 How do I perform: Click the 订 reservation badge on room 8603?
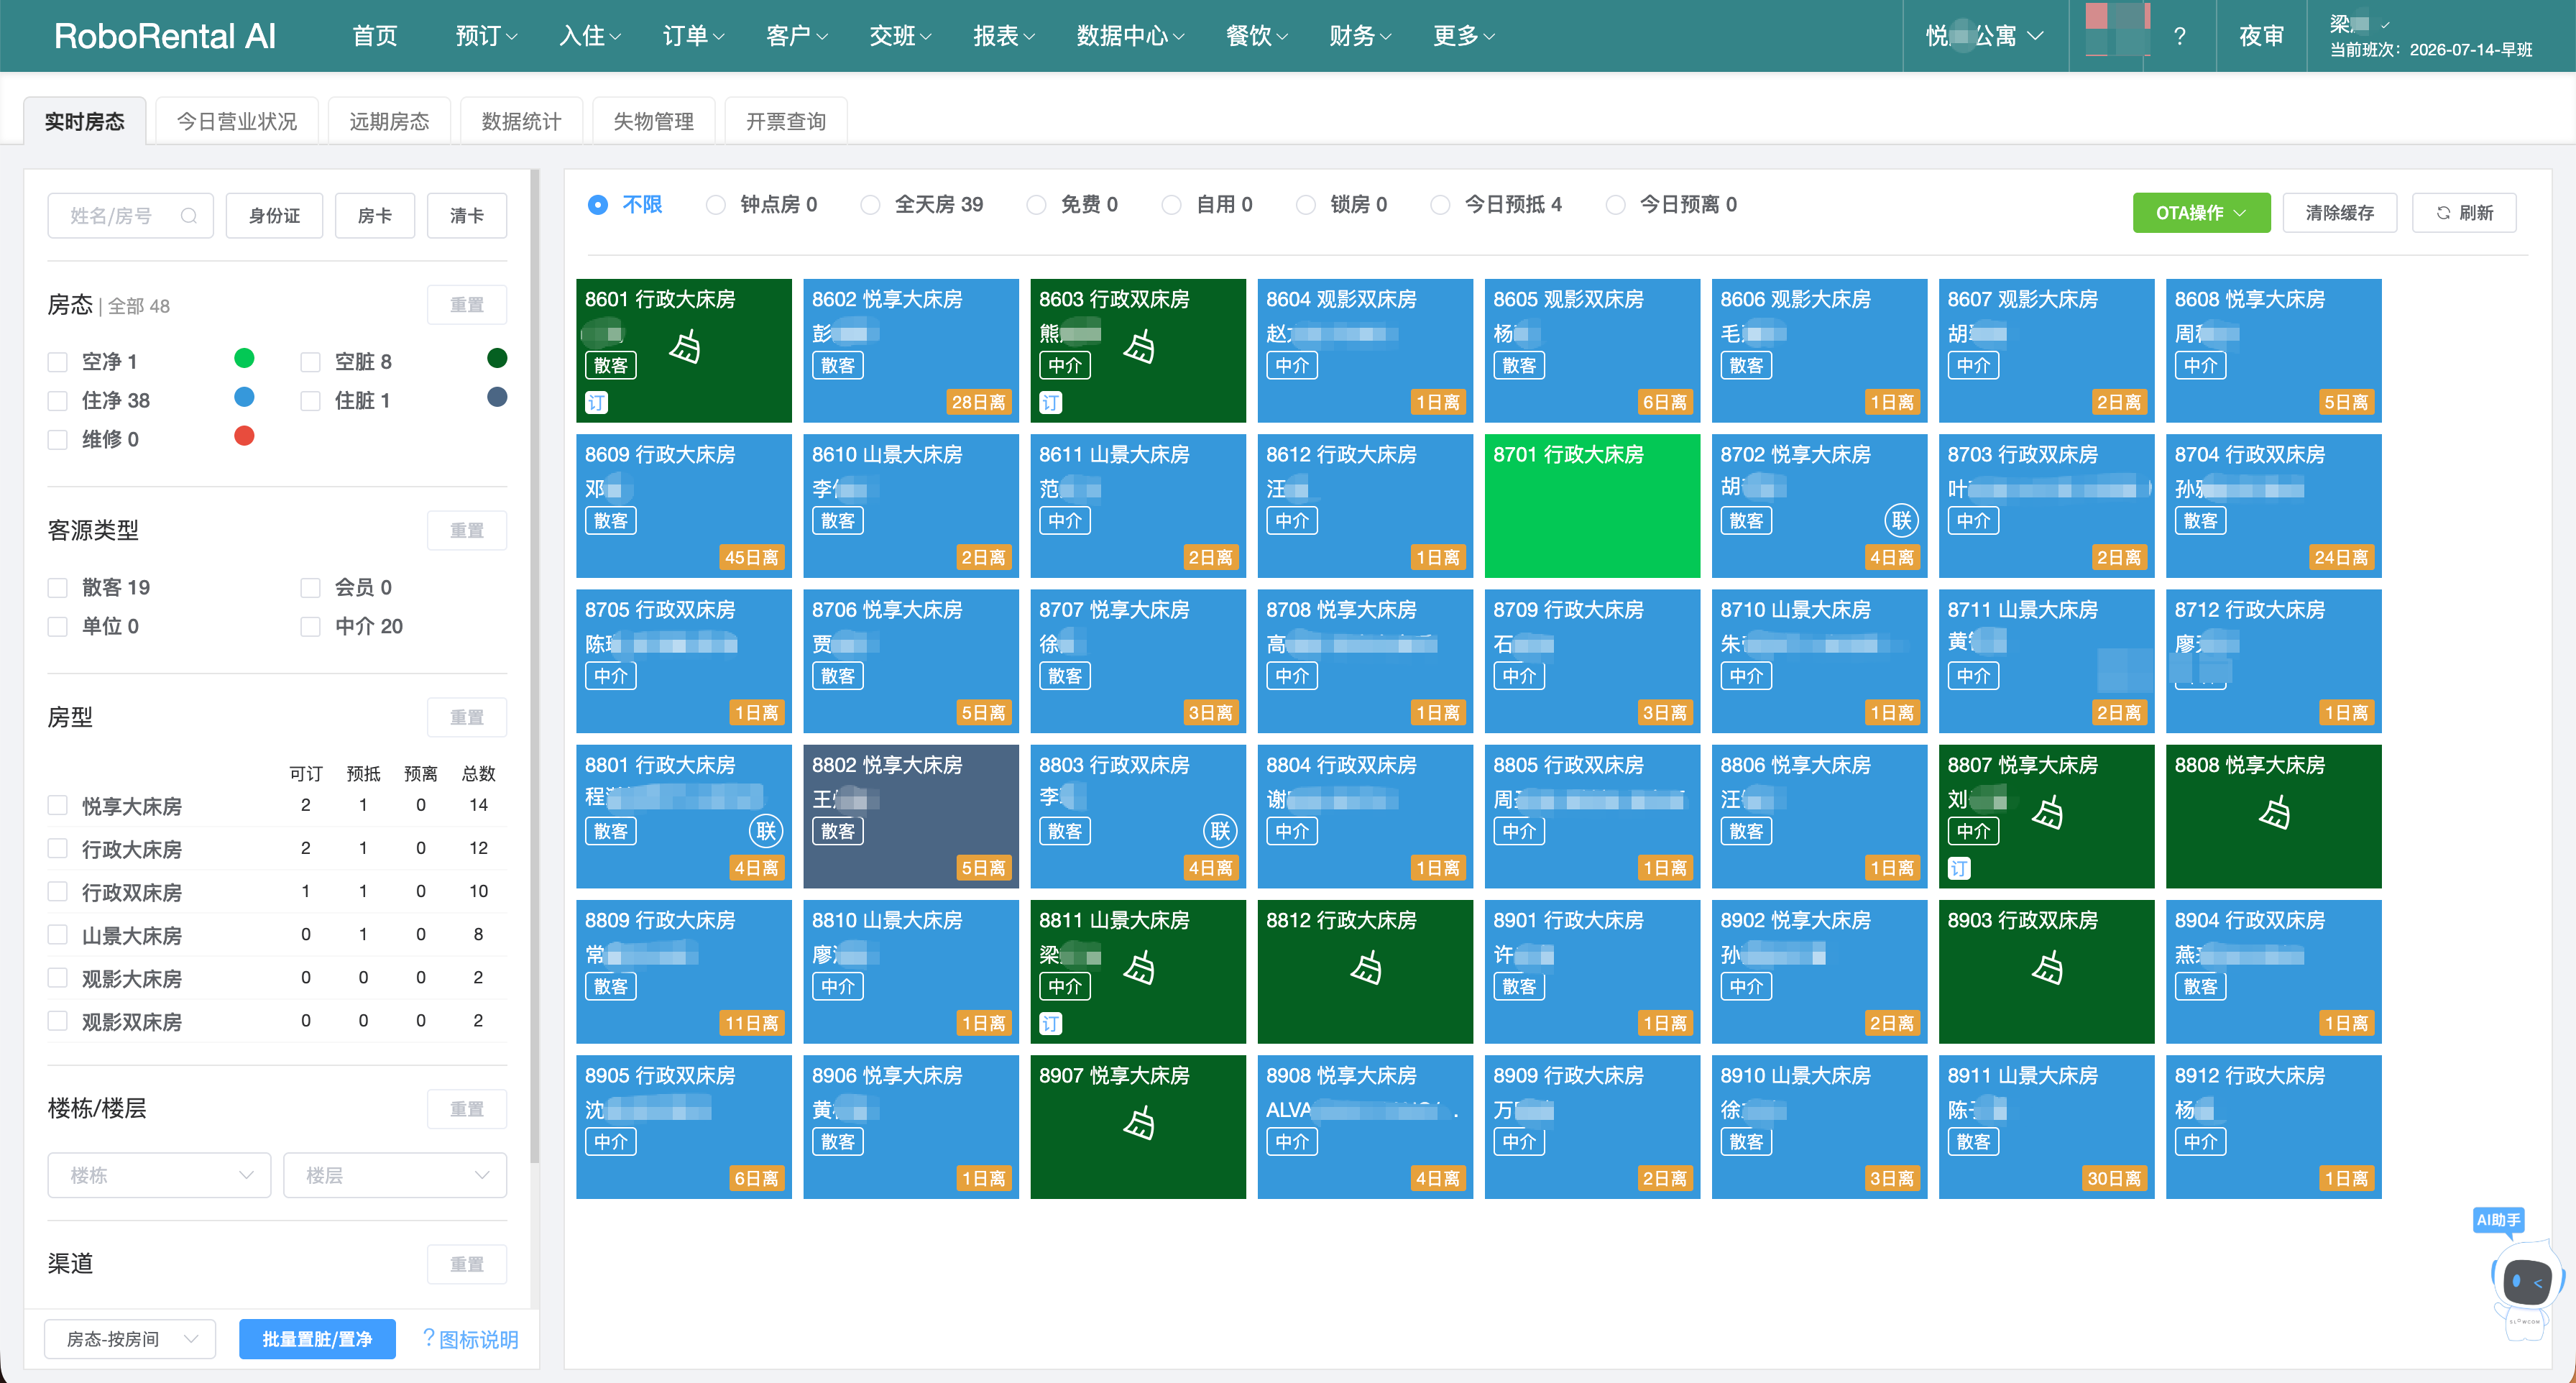(x=1050, y=403)
